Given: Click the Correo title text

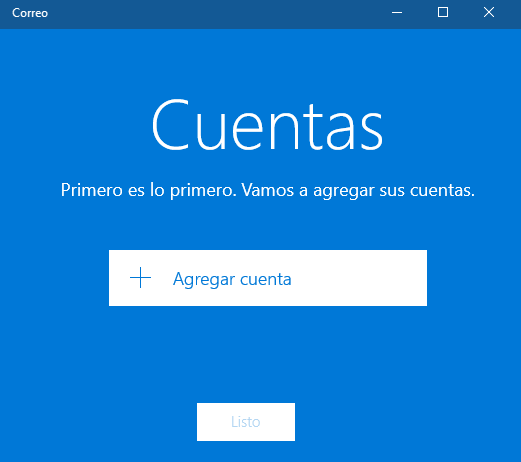Looking at the screenshot, I should tap(30, 13).
